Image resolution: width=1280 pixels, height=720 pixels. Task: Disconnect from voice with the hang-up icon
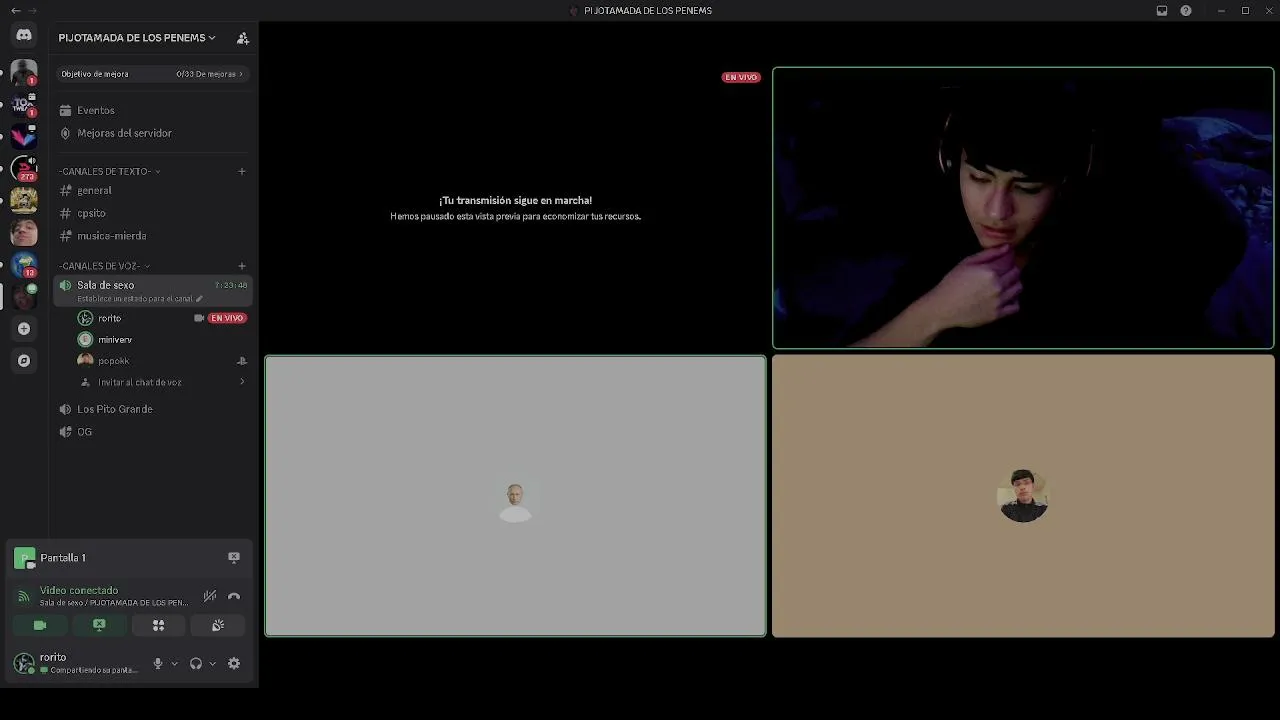click(x=234, y=596)
